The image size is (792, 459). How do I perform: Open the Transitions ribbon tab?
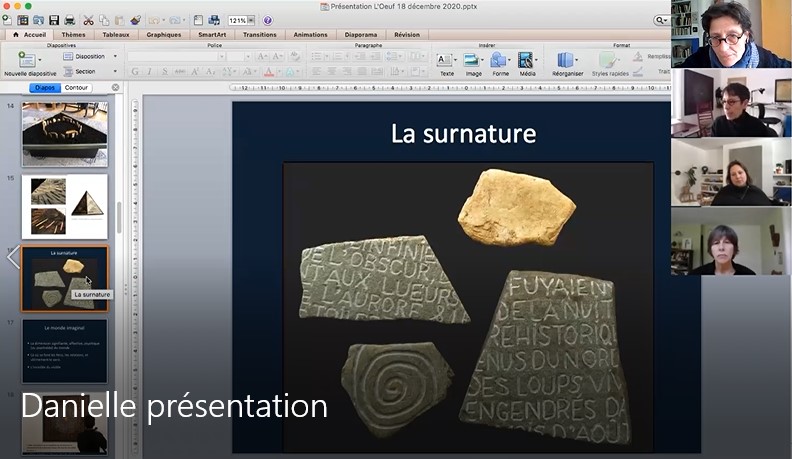point(259,34)
